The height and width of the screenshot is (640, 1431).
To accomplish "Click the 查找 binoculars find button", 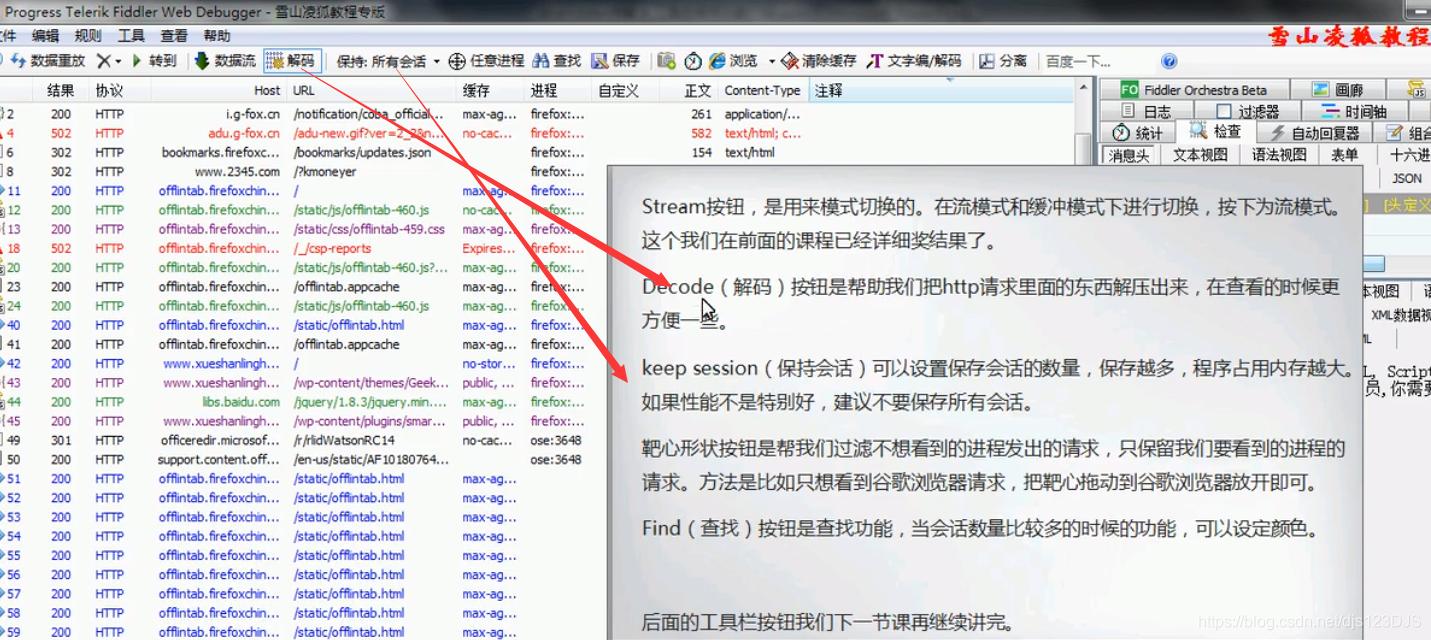I will (556, 61).
